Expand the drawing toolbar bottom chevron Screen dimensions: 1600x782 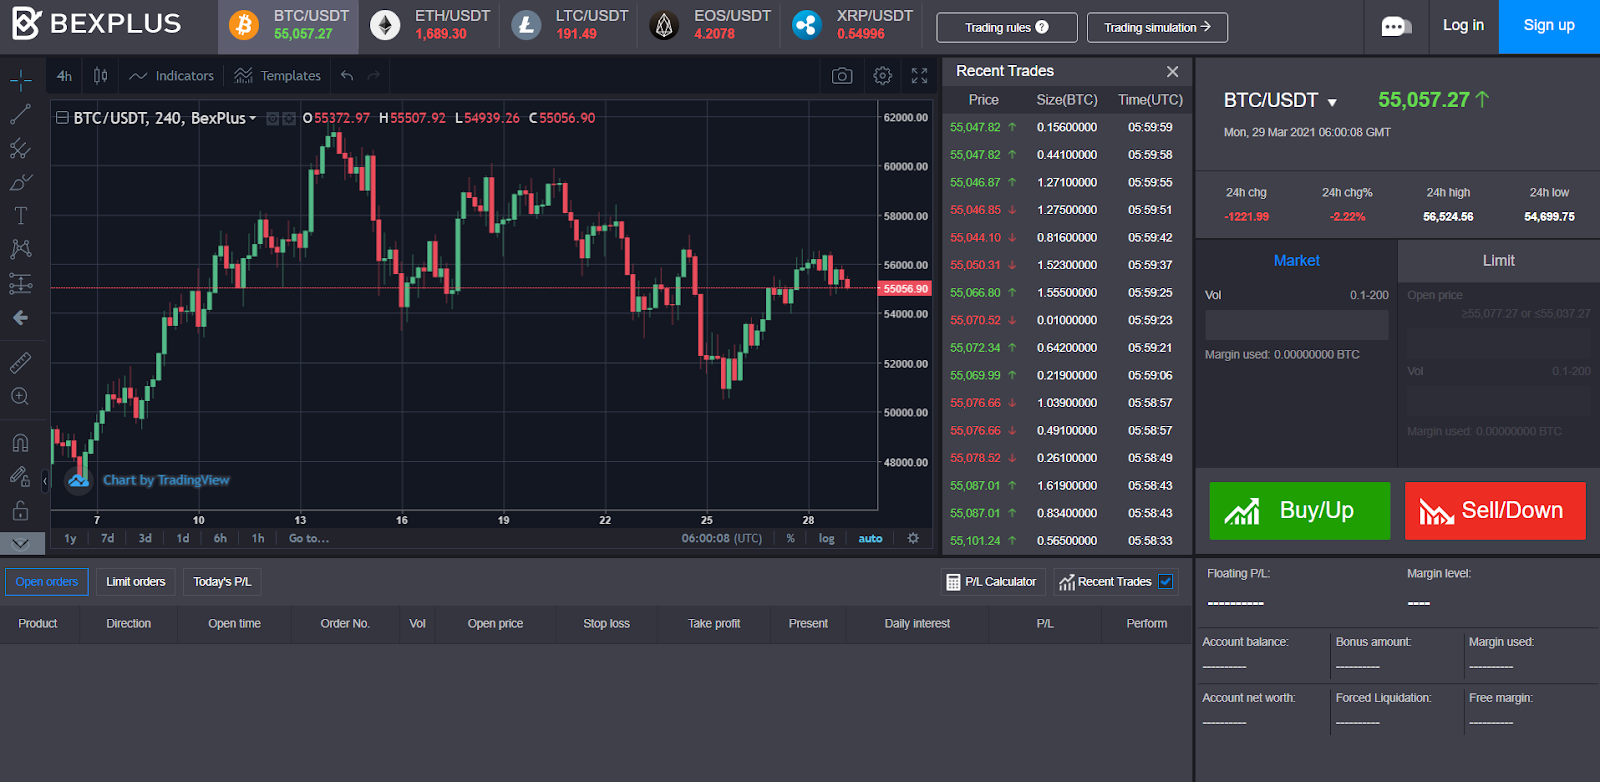[x=21, y=544]
